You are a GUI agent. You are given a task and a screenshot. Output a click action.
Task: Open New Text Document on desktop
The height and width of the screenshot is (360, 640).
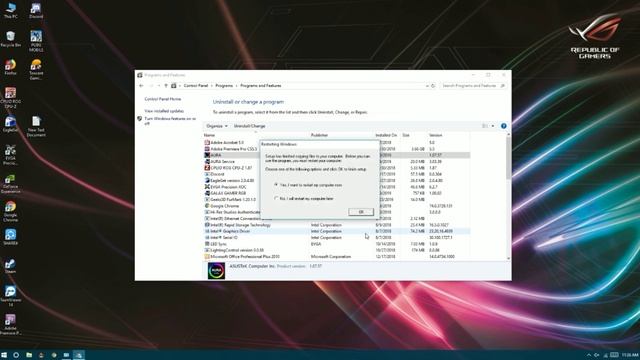(x=36, y=126)
